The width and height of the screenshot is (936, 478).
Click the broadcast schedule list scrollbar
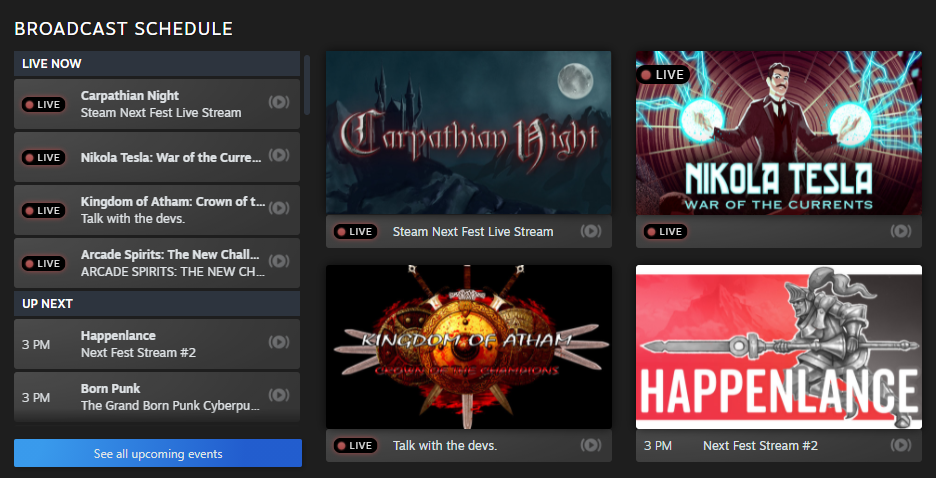(x=307, y=85)
